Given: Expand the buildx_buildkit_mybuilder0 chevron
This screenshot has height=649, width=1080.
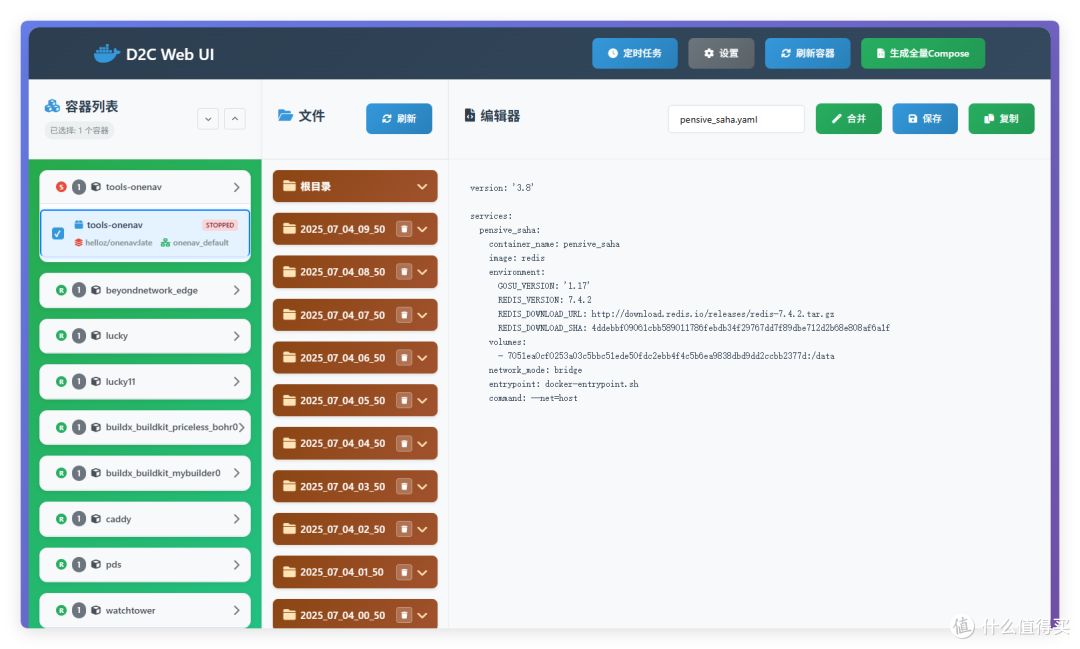Looking at the screenshot, I should click(x=236, y=473).
